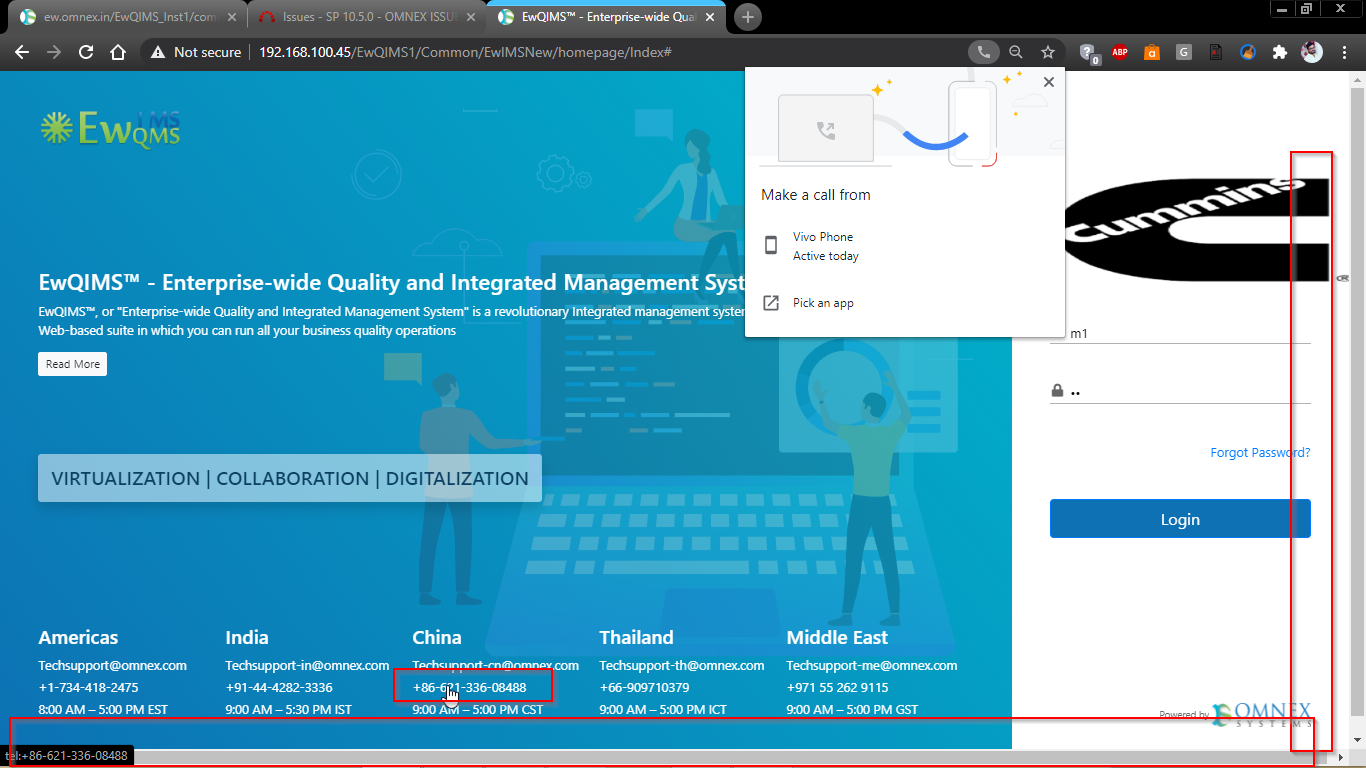Call Thailand number +66-909710379
Image resolution: width=1366 pixels, height=768 pixels.
click(x=644, y=687)
